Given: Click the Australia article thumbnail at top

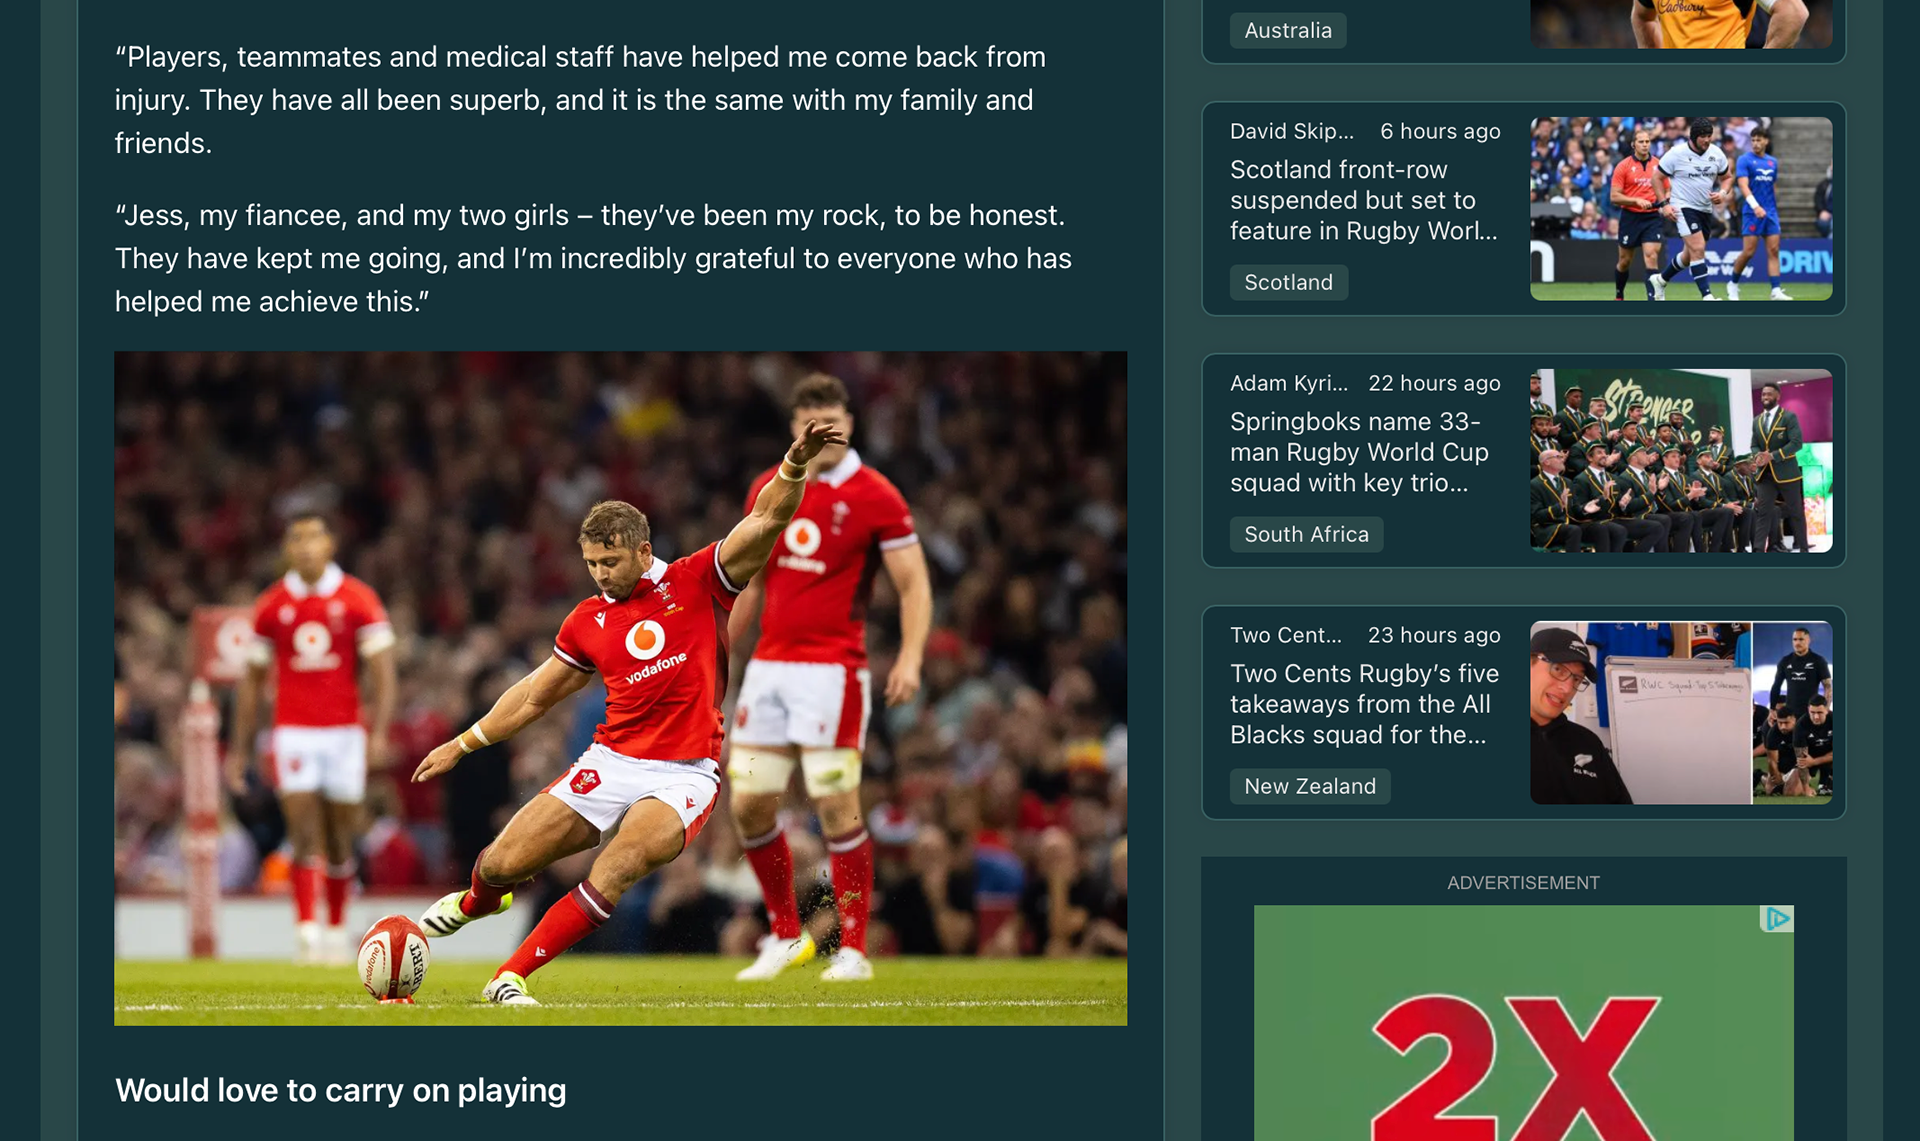Looking at the screenshot, I should 1681,24.
